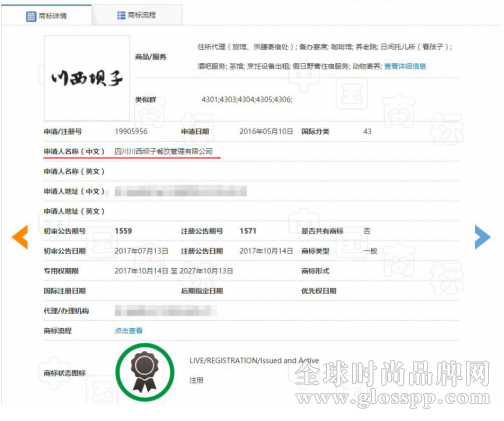Viewport: 504px width, 421px height.
Task: Click the blurred agency name field
Action: 166,311
